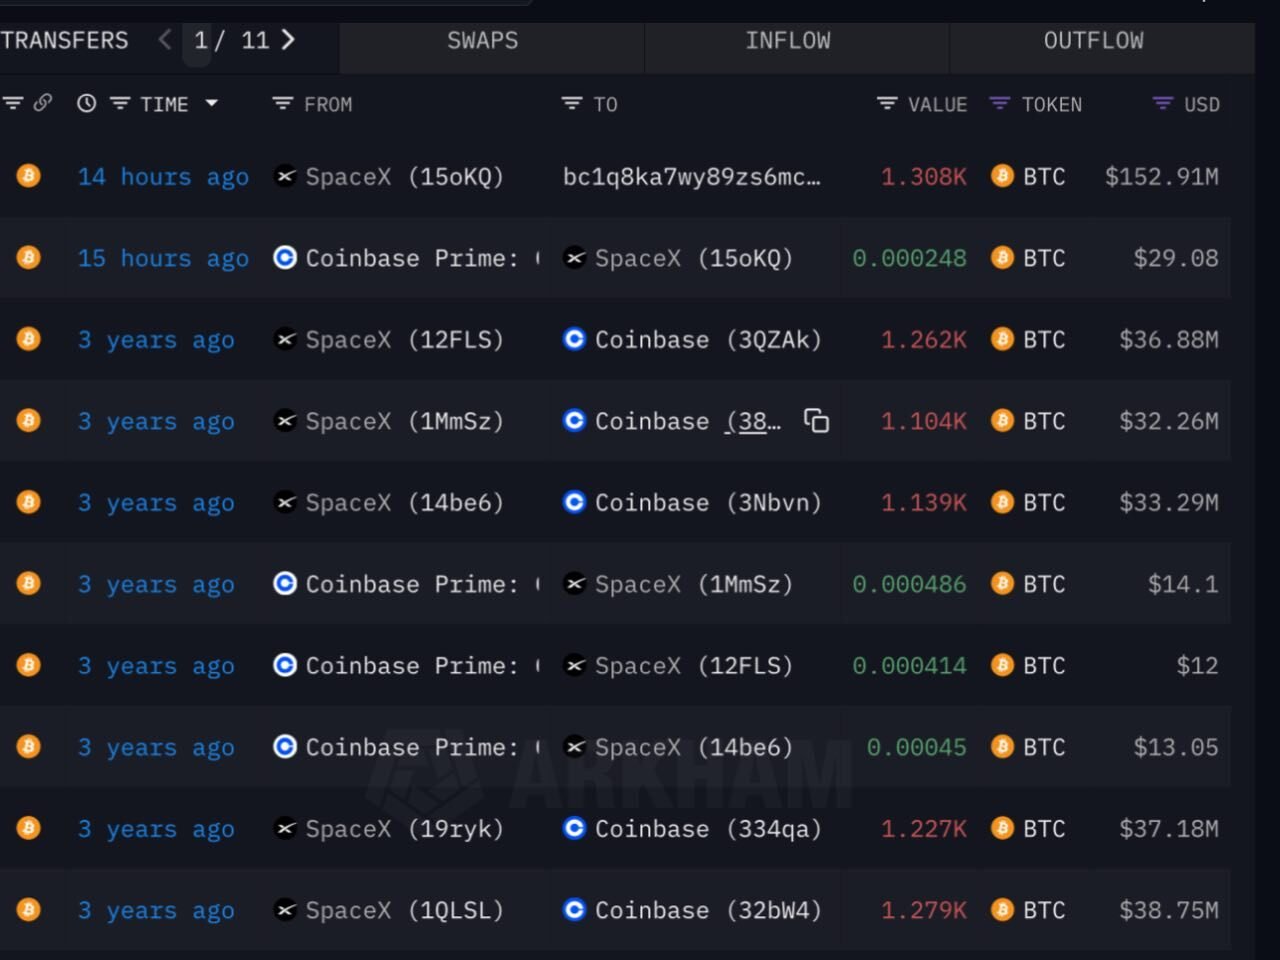Open leftmost filter icon before link icon
1280x960 pixels.
coord(13,103)
